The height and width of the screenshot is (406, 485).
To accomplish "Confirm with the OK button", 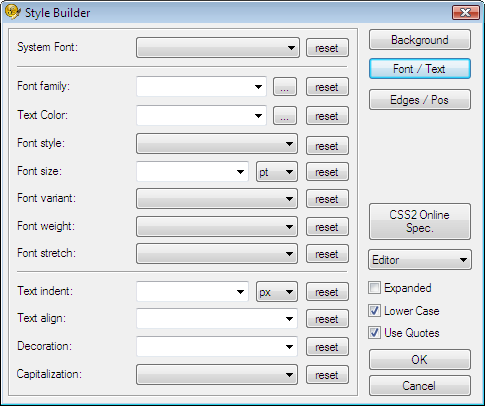I will (420, 359).
